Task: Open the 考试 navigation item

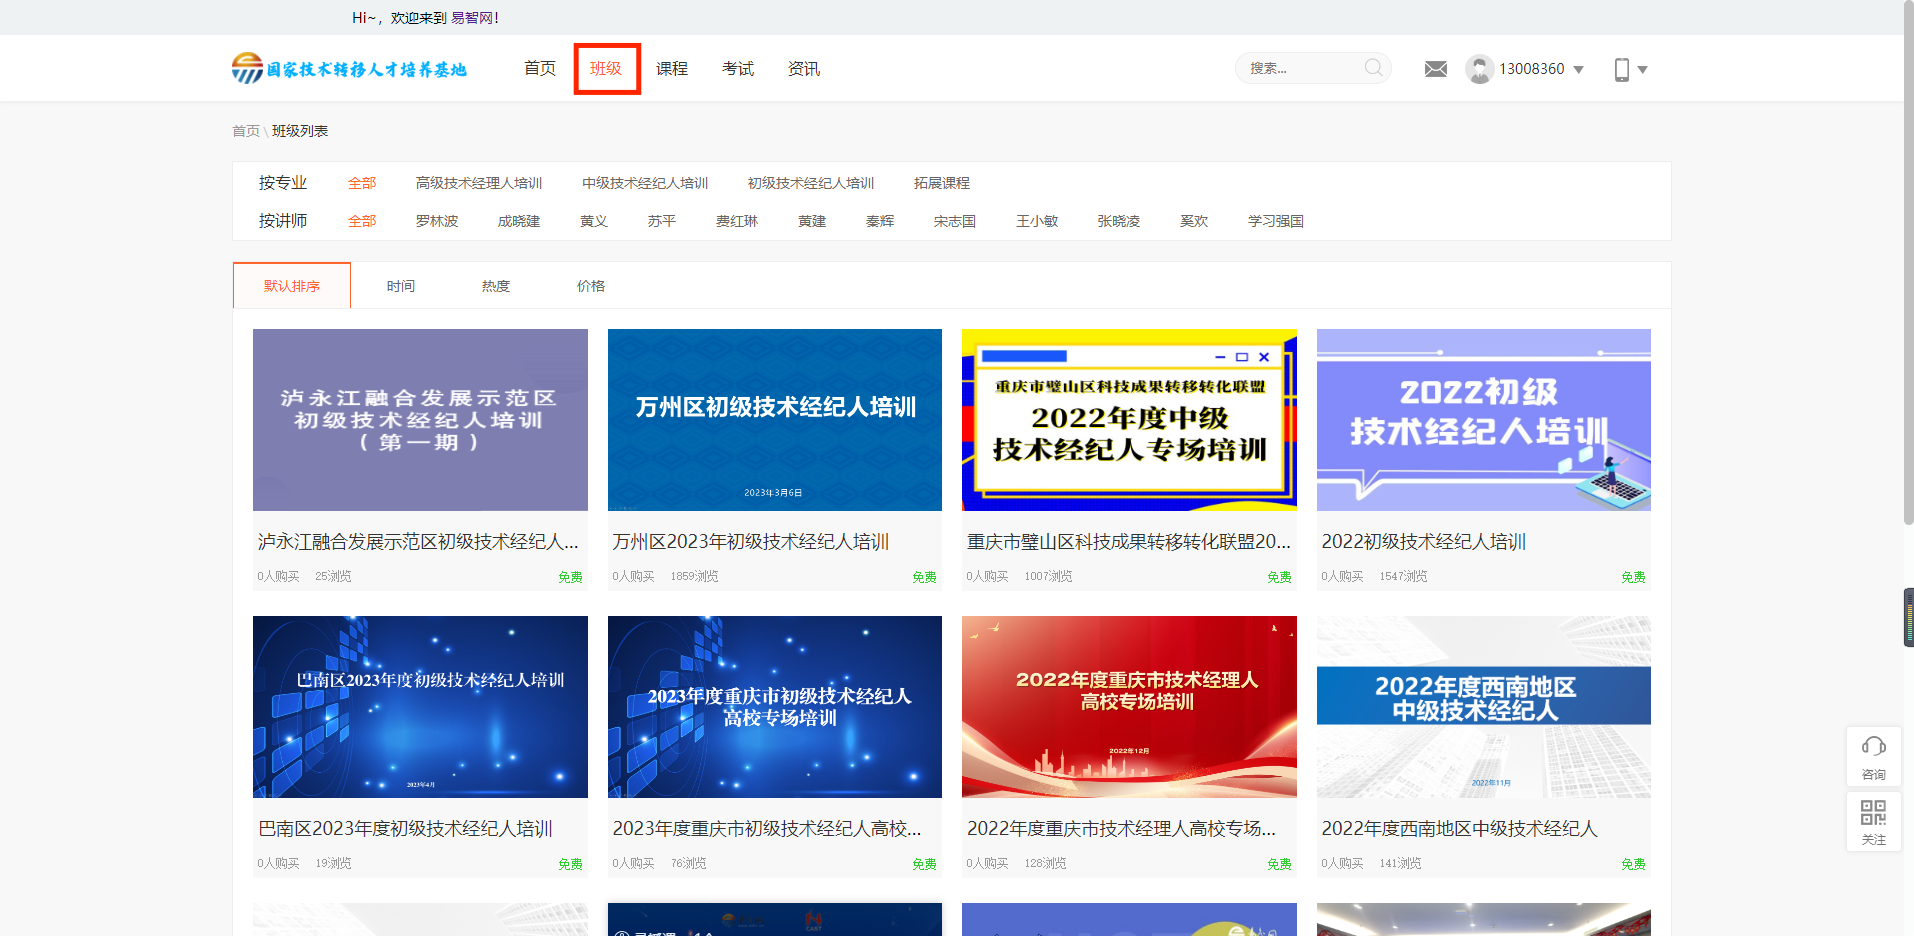Action: [x=738, y=68]
